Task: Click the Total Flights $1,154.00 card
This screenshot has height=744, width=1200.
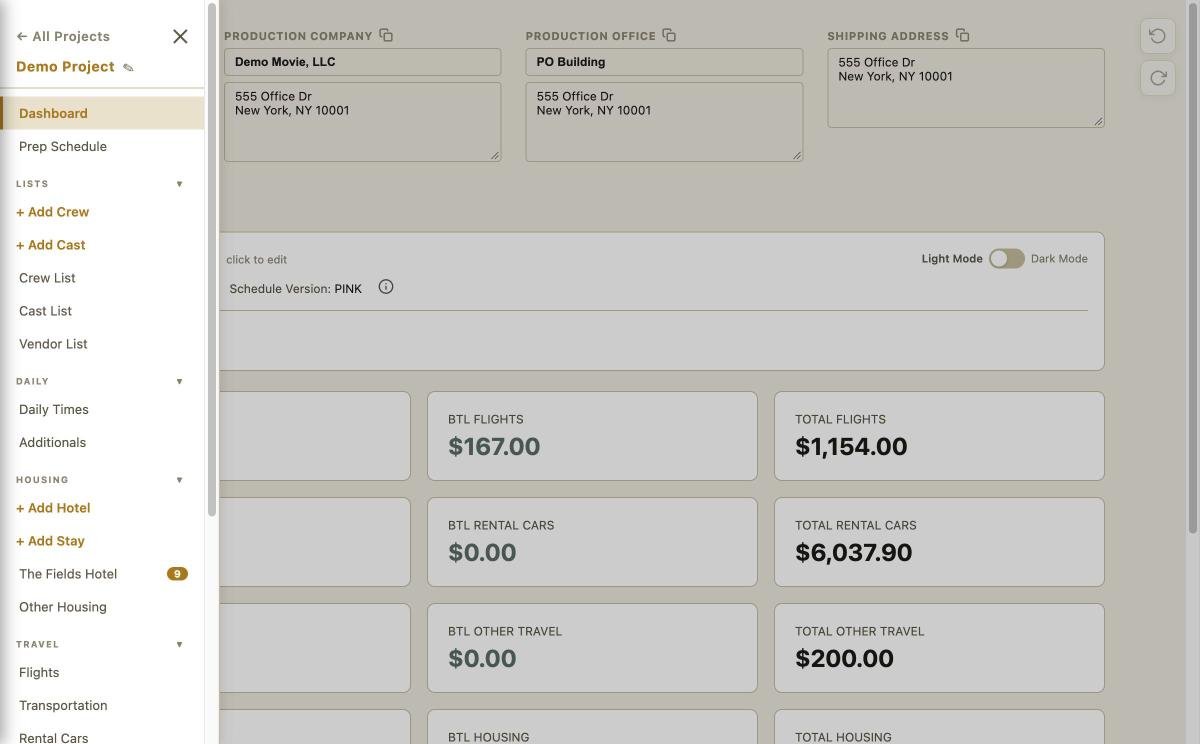Action: [939, 436]
